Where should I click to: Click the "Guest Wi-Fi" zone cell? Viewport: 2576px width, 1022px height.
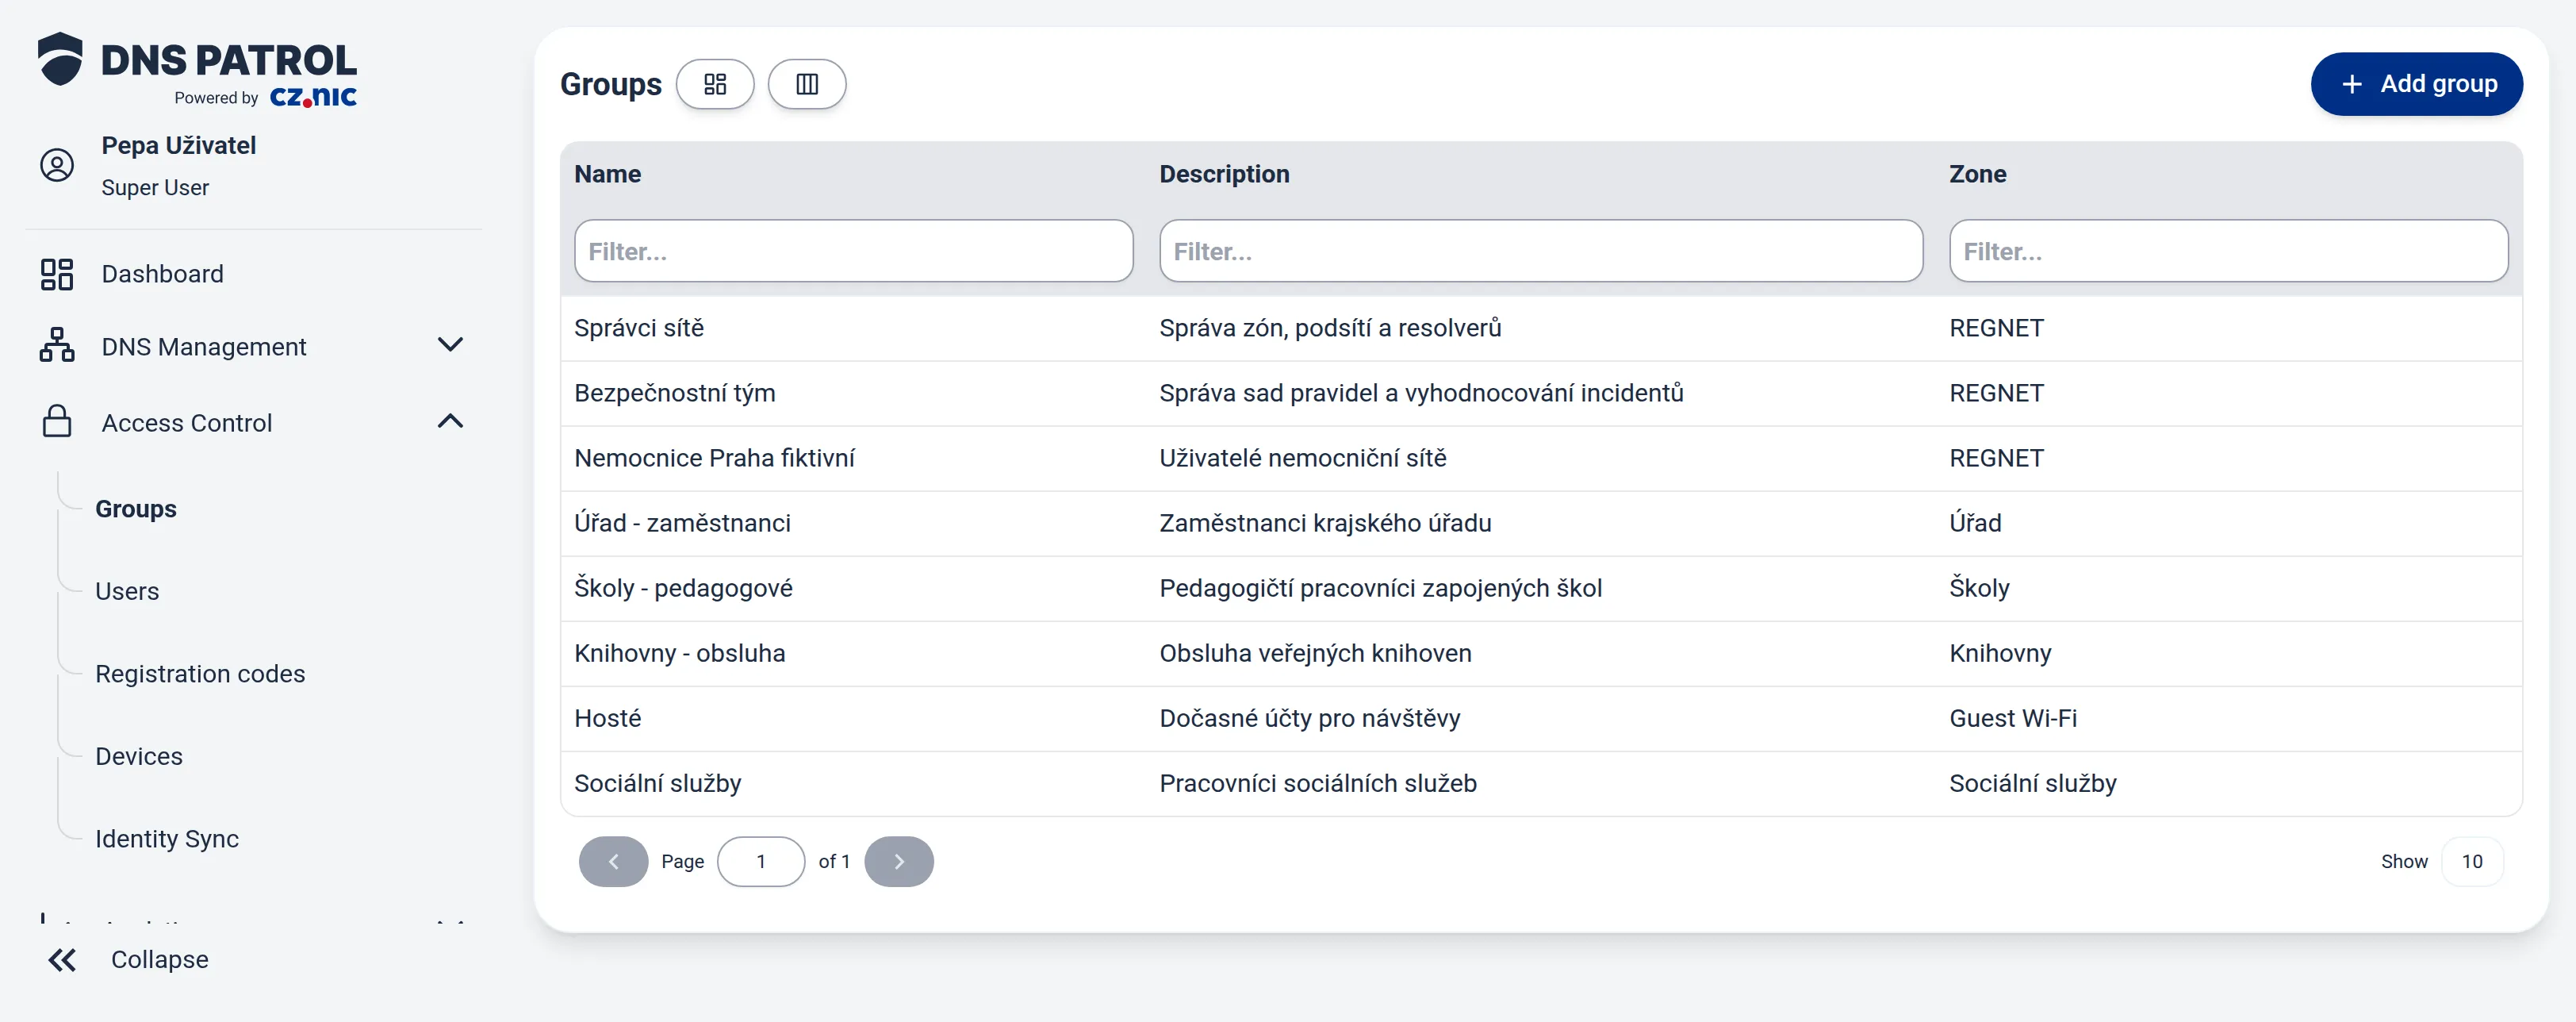[2013, 718]
